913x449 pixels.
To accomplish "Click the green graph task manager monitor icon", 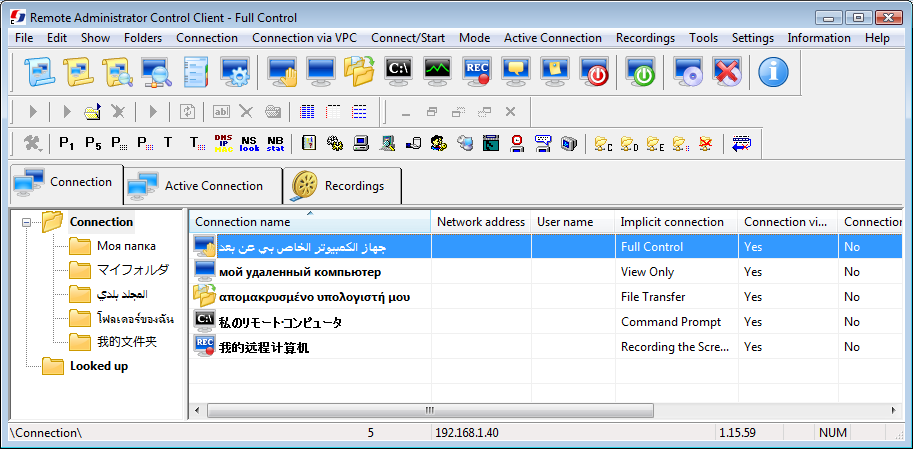I will 438,72.
